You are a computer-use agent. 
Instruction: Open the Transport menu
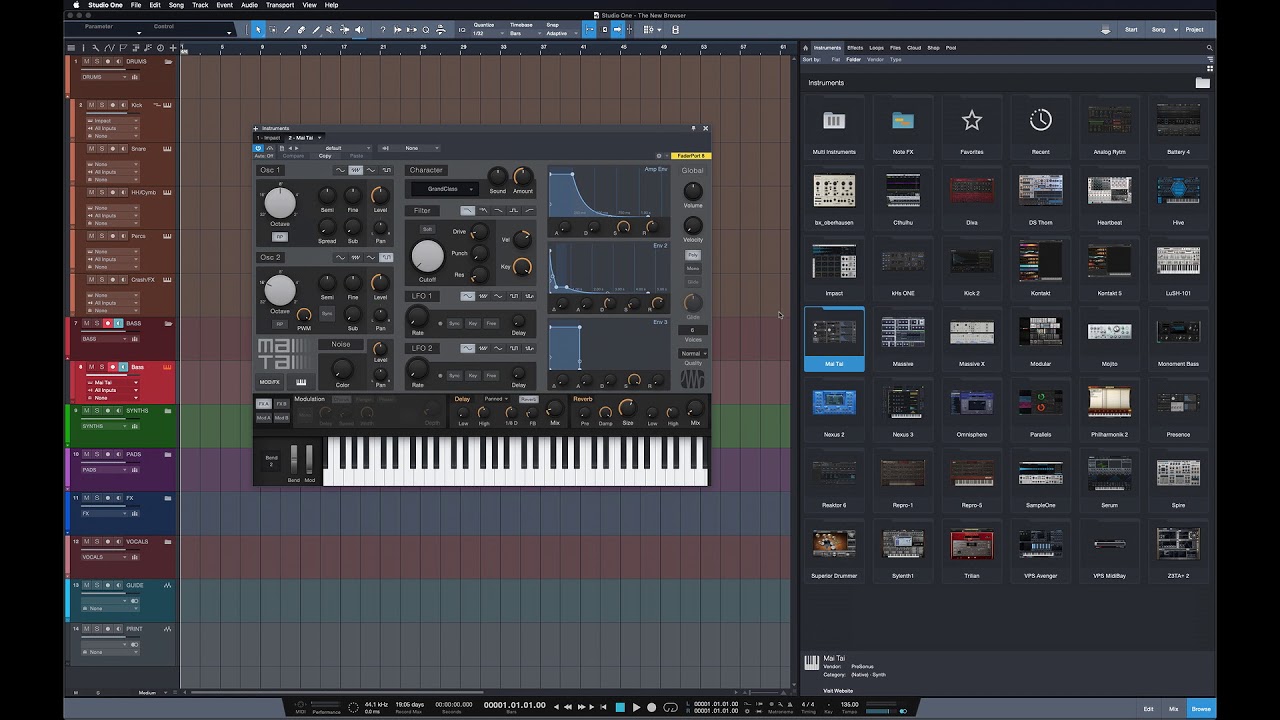pyautogui.click(x=280, y=5)
